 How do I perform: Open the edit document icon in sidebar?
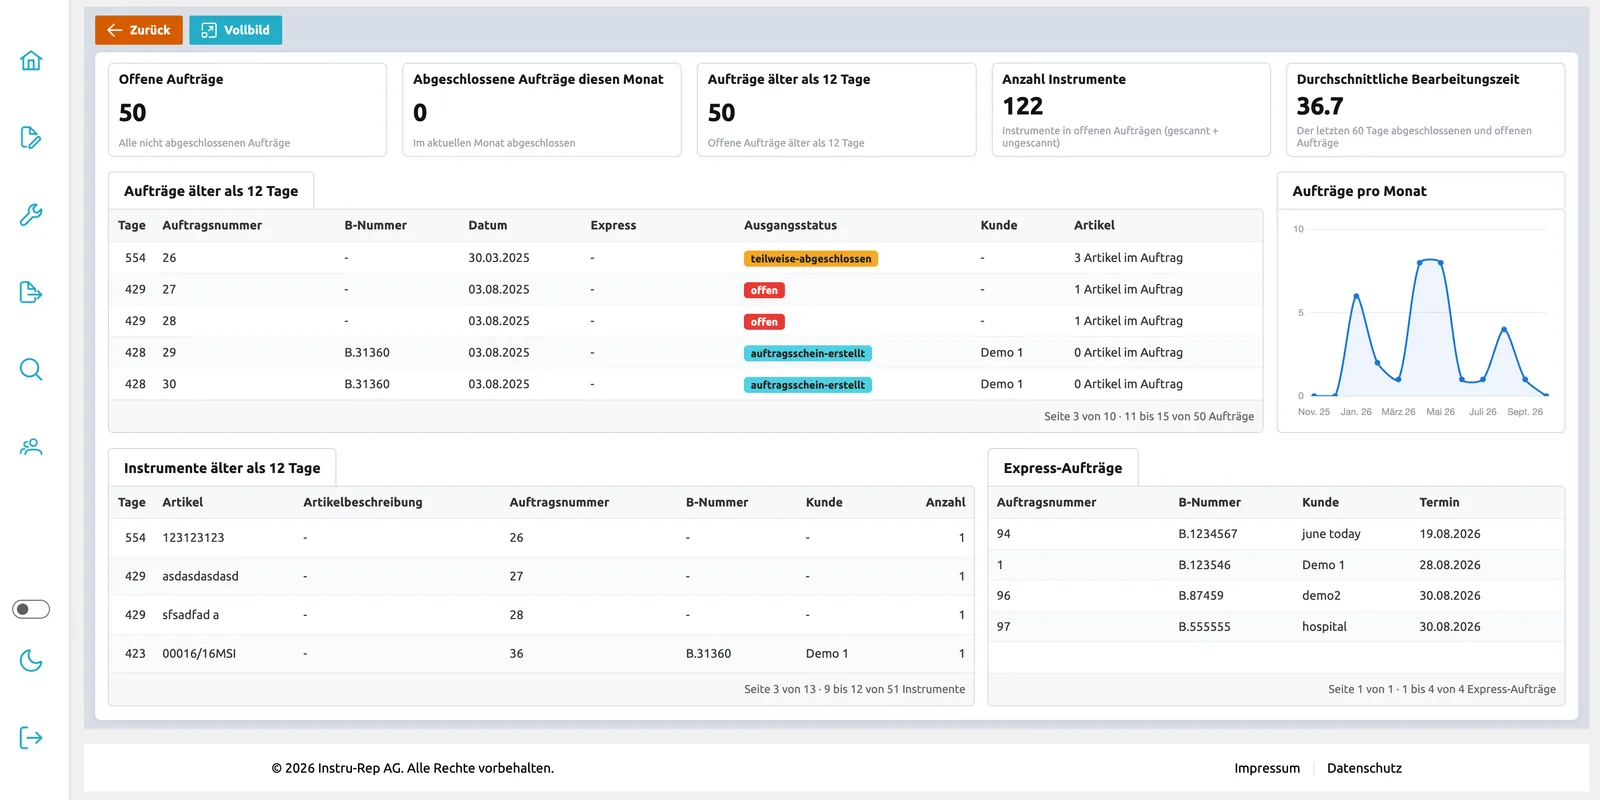(x=31, y=138)
